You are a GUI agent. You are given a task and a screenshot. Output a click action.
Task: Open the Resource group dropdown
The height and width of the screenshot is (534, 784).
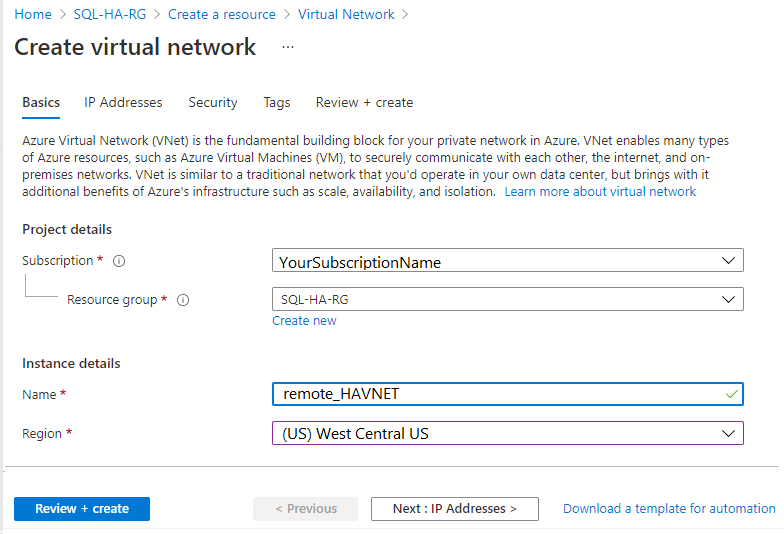[507, 299]
